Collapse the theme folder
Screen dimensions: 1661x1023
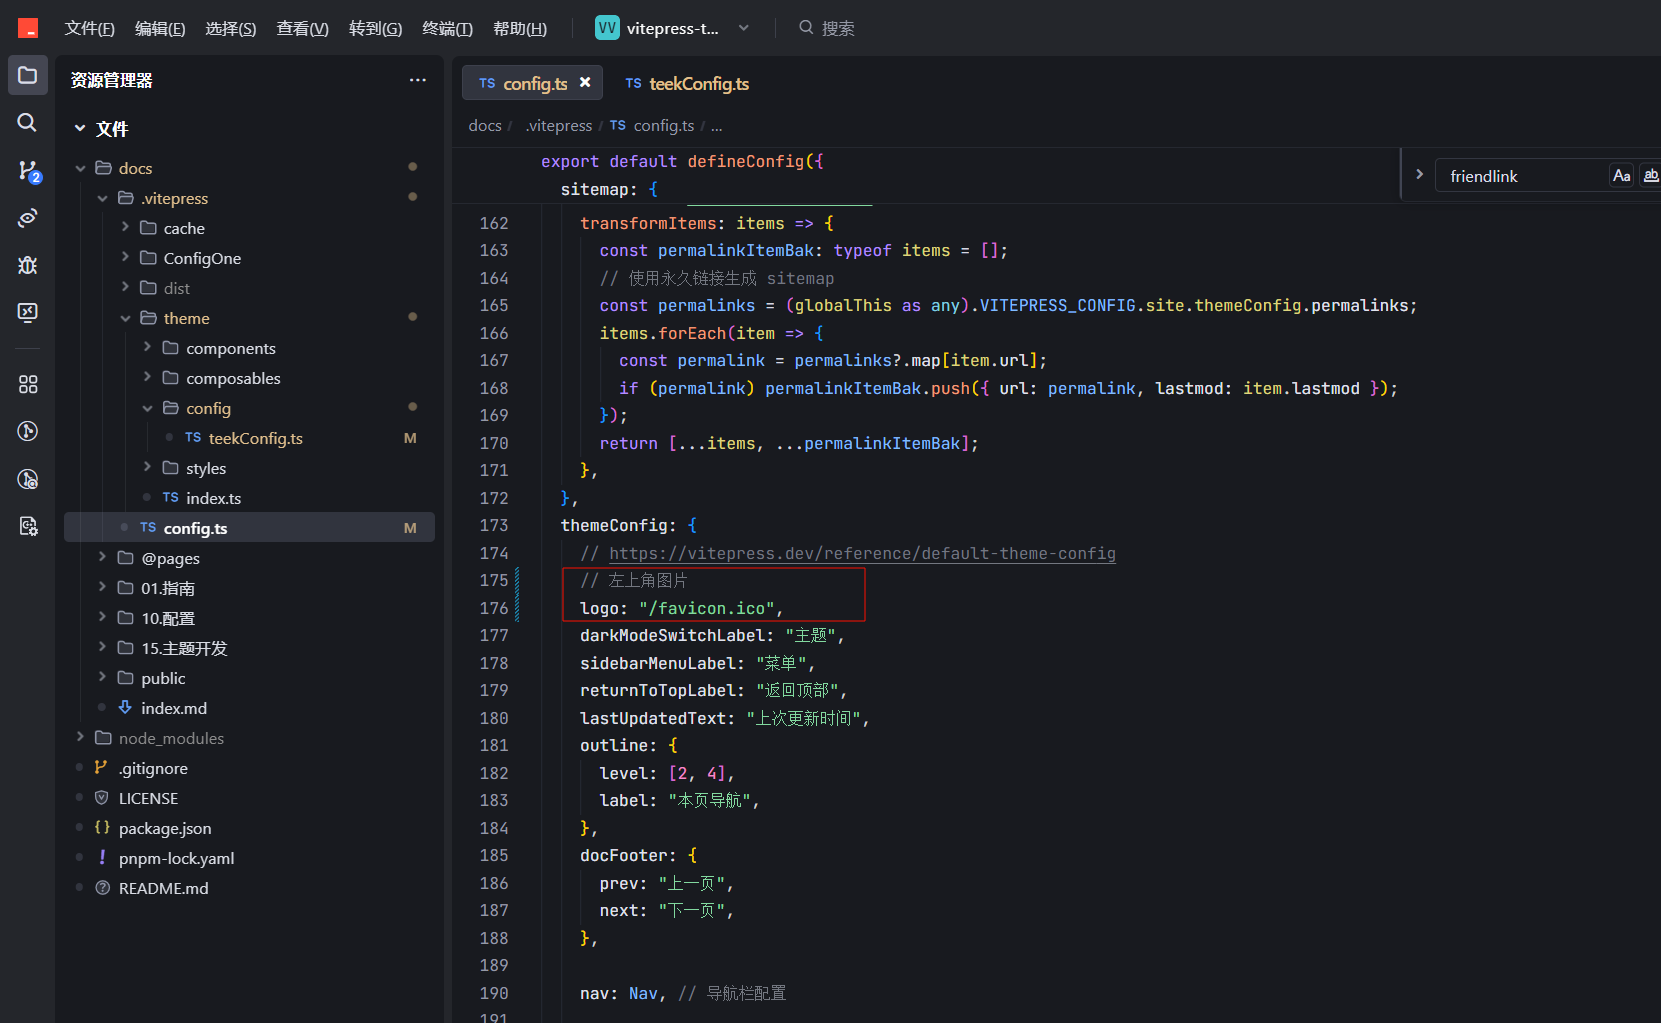(125, 318)
